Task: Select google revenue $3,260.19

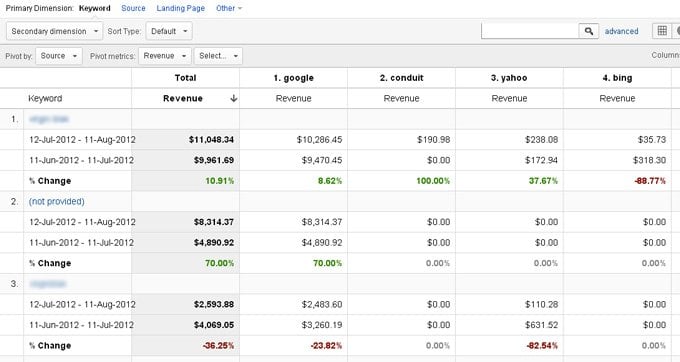Action: (x=322, y=325)
